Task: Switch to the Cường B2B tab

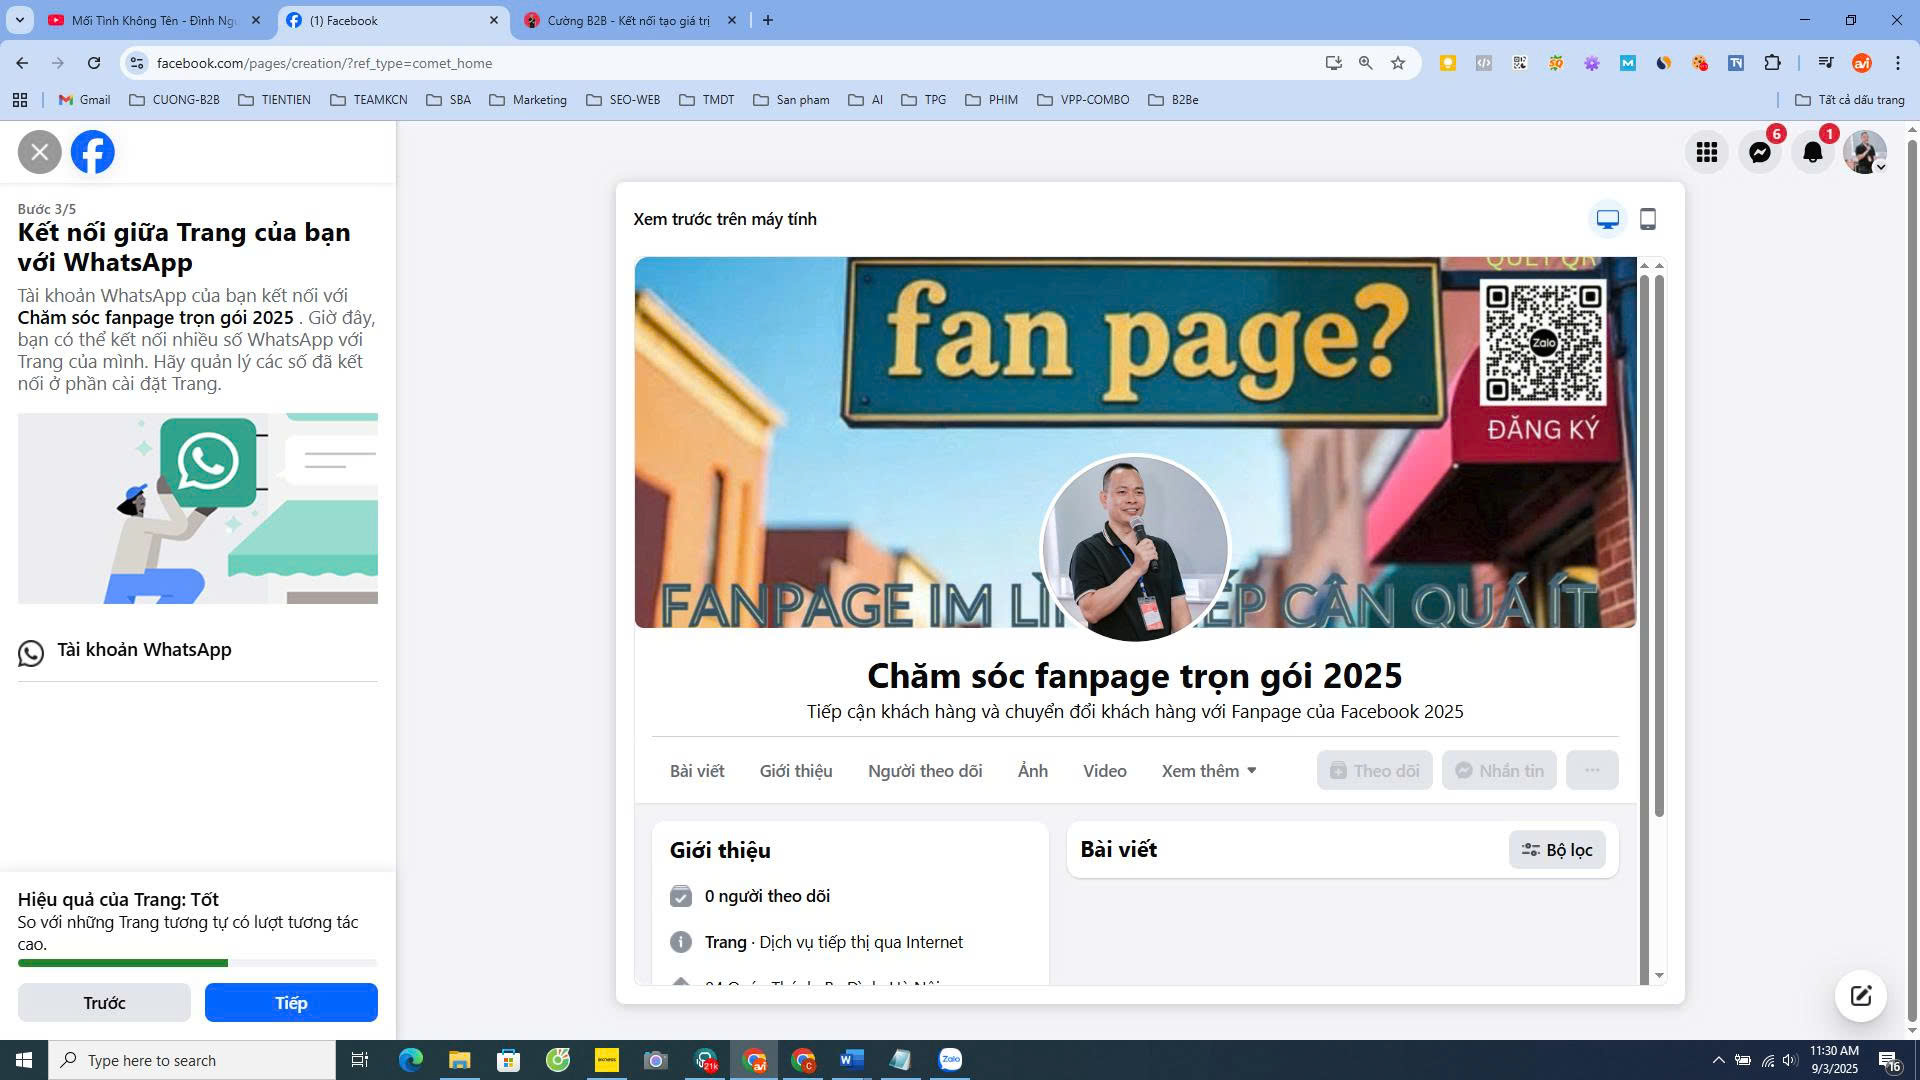Action: click(630, 20)
